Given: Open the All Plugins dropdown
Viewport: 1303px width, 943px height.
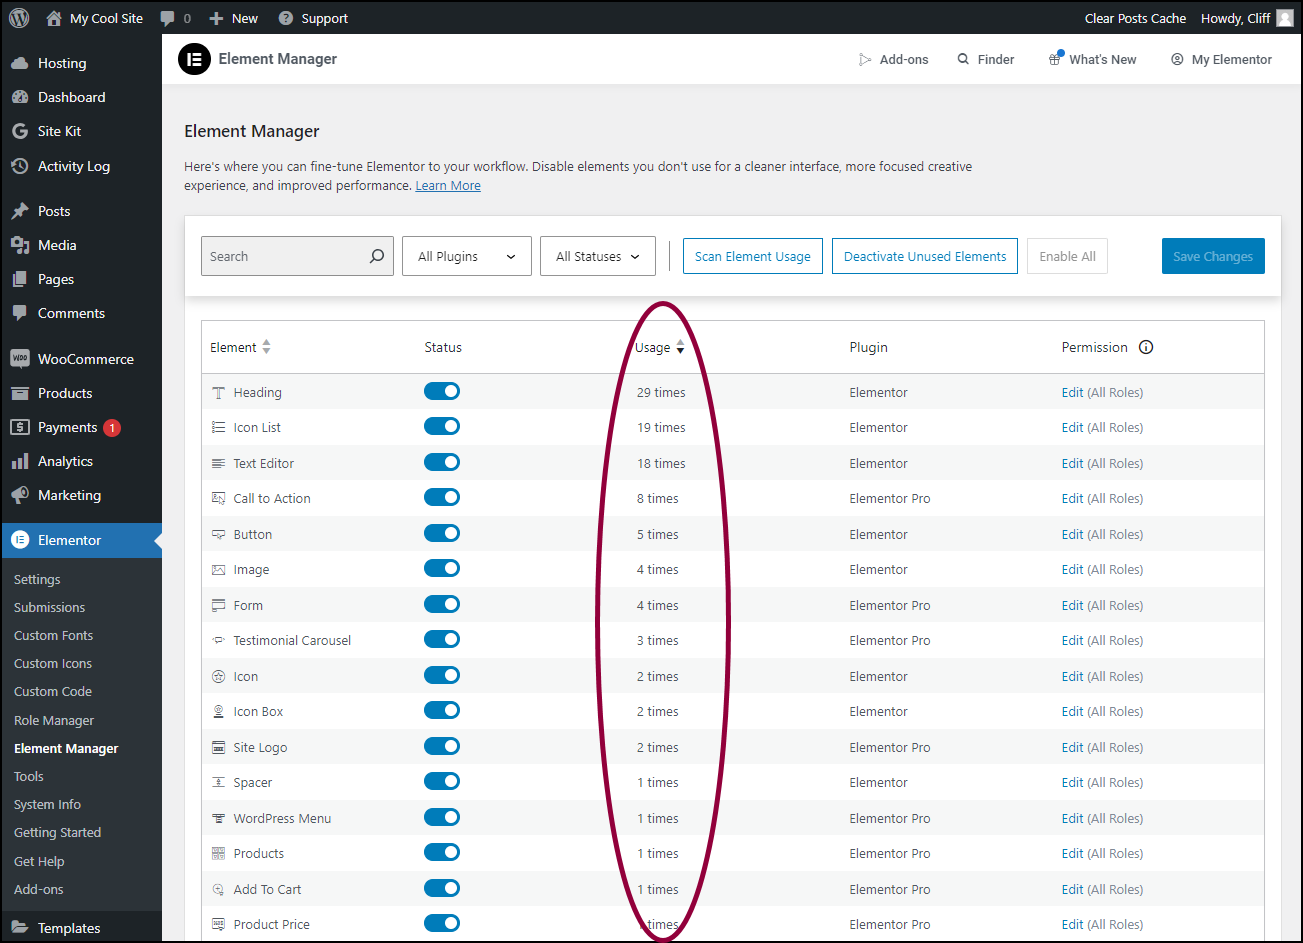Looking at the screenshot, I should pos(467,256).
